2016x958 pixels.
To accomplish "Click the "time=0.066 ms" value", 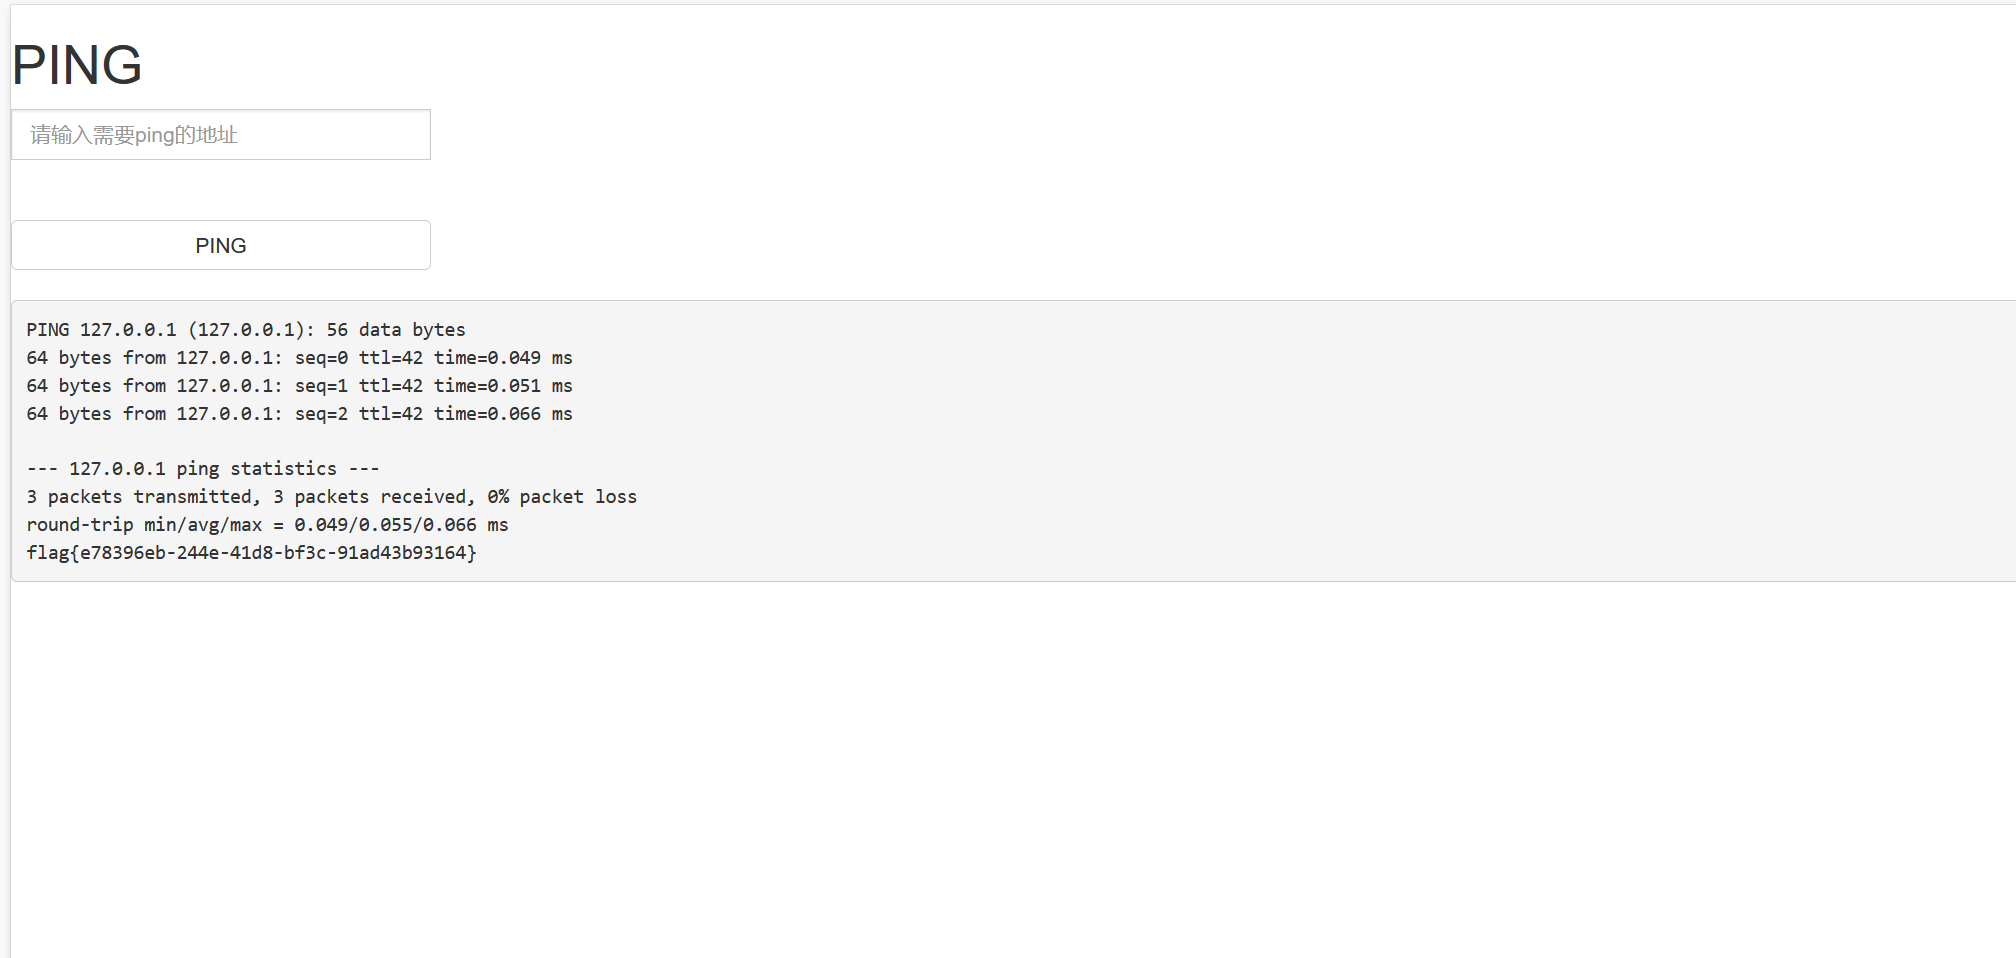I will pyautogui.click(x=503, y=414).
